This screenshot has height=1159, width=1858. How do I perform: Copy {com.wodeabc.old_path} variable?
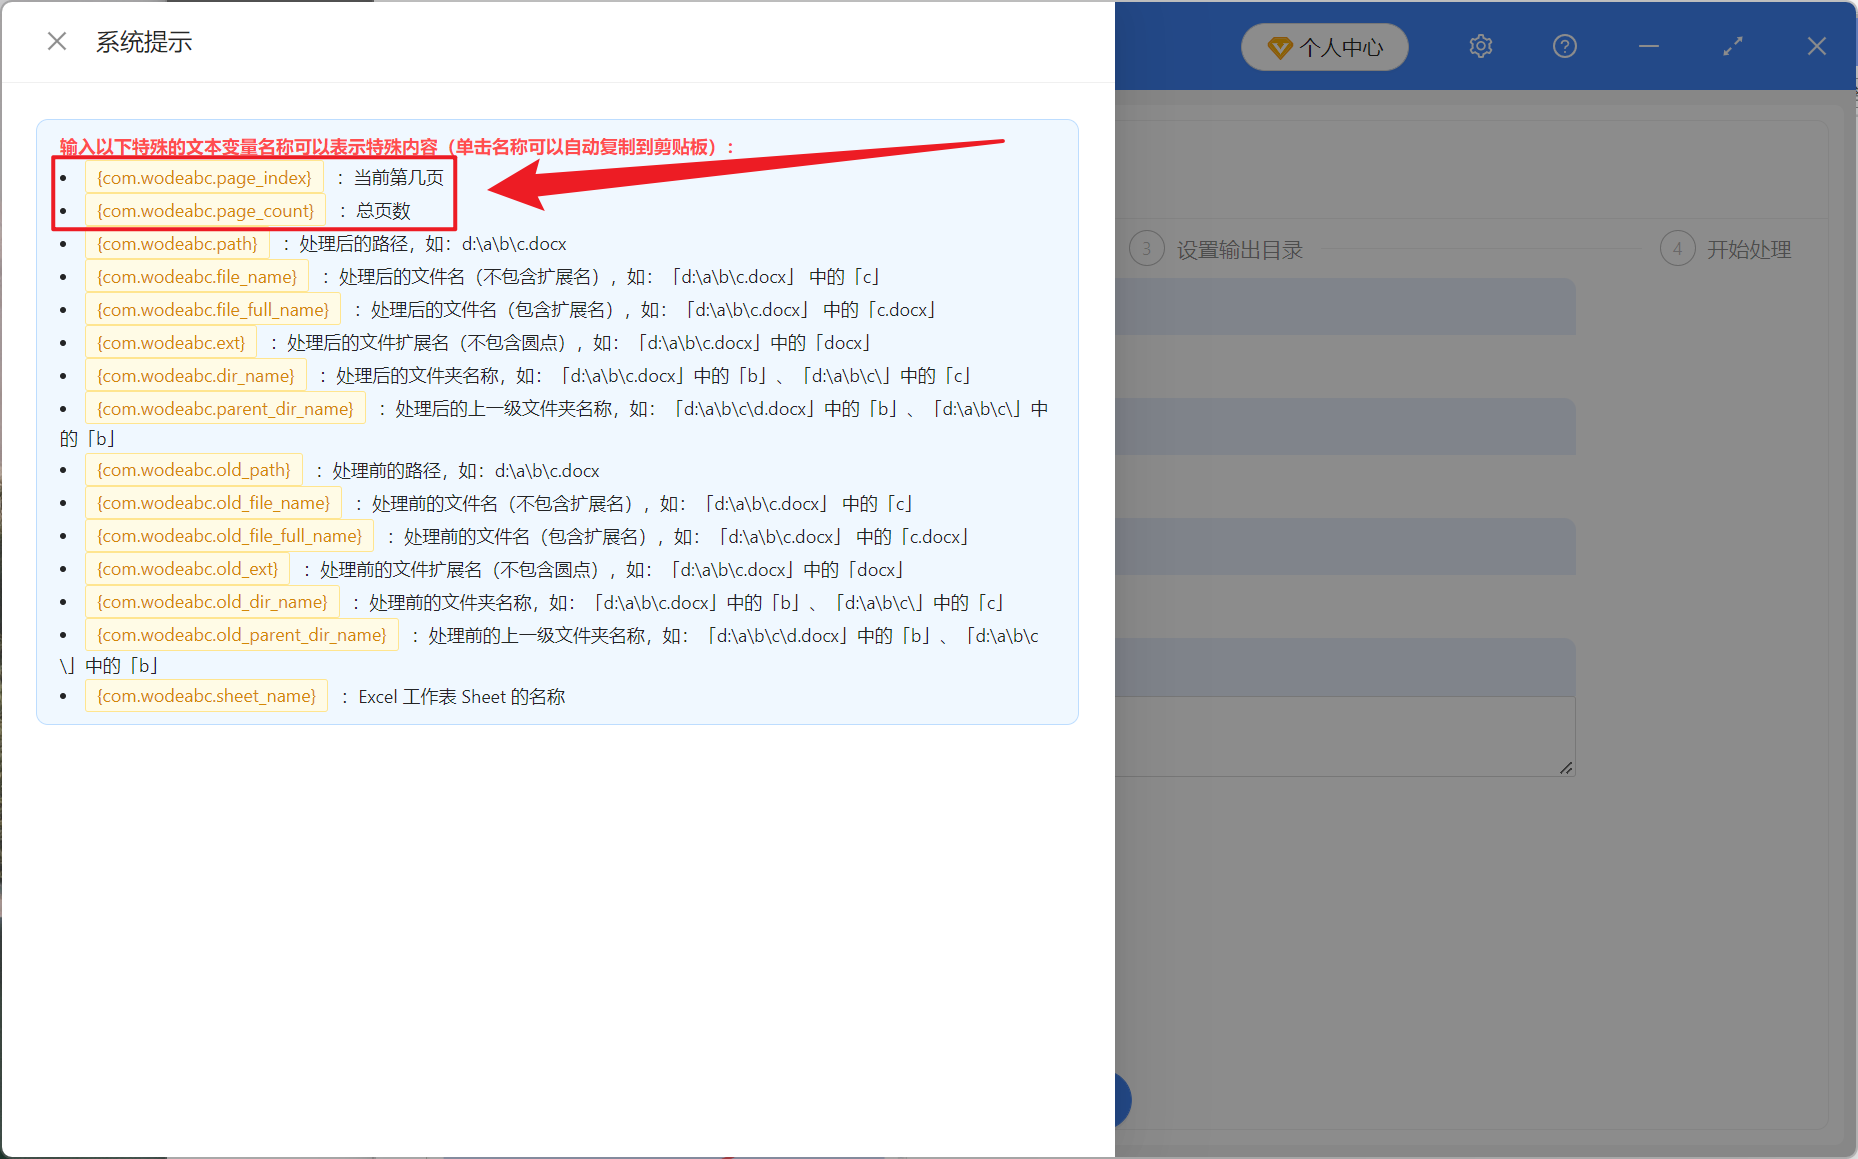tap(193, 469)
